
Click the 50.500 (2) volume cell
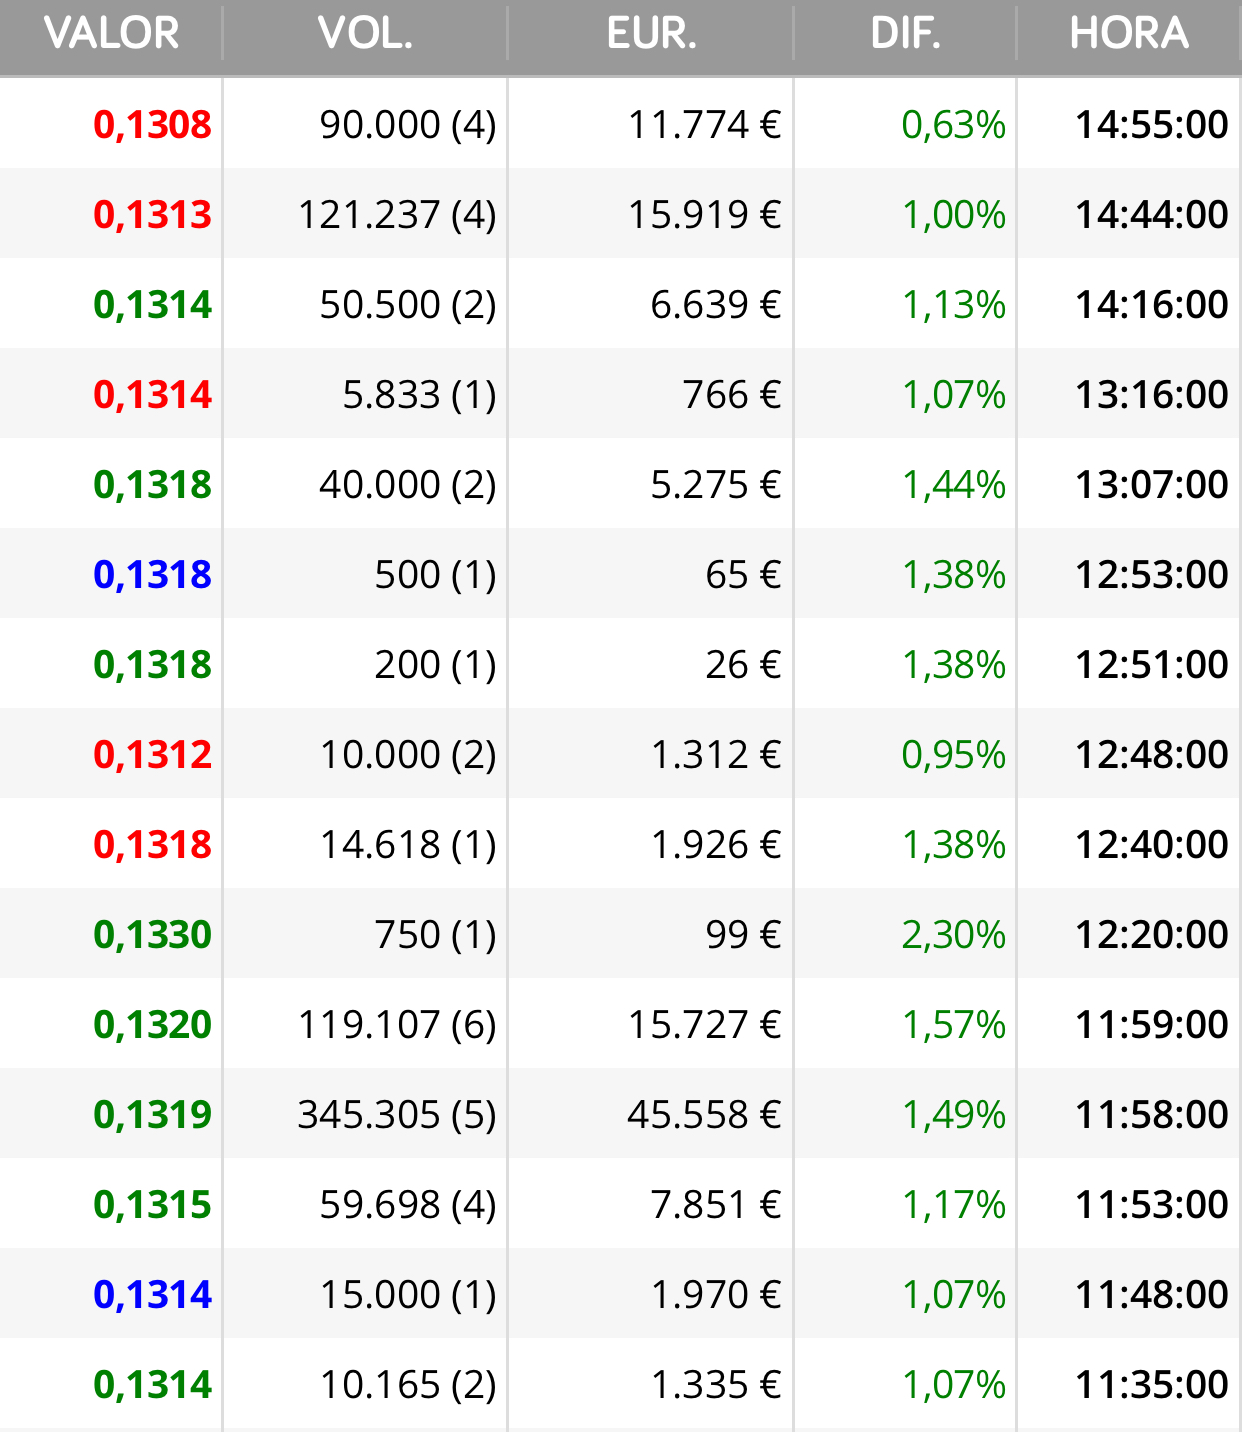pyautogui.click(x=408, y=305)
